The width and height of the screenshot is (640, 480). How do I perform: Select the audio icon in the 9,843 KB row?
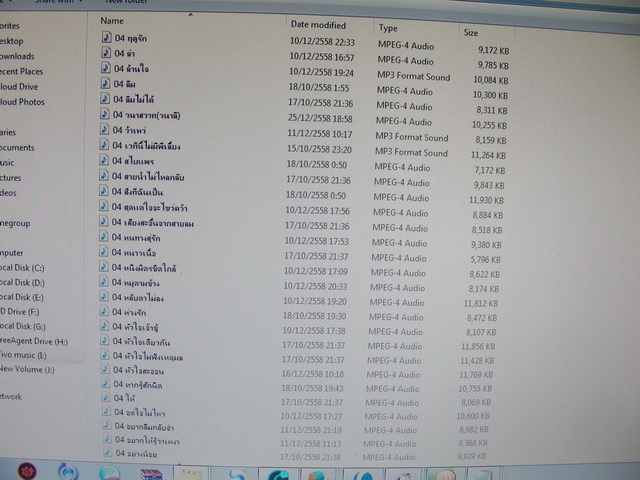[104, 176]
